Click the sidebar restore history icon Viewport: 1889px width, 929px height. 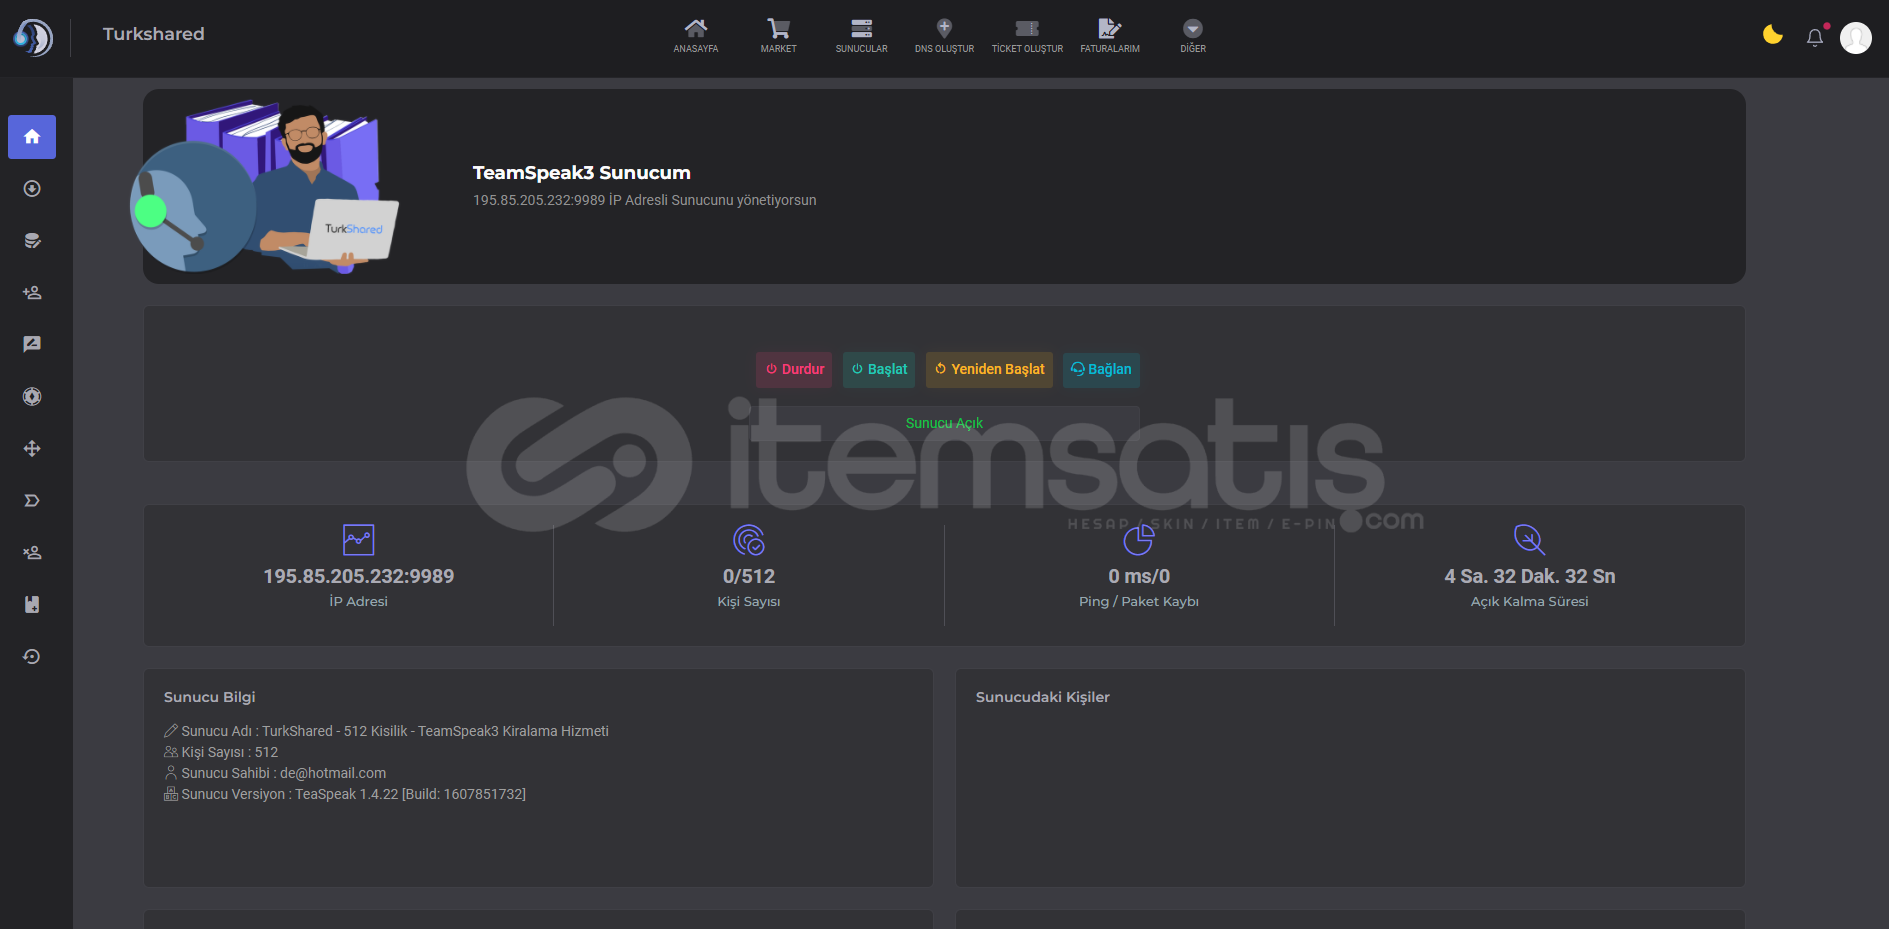coord(32,657)
